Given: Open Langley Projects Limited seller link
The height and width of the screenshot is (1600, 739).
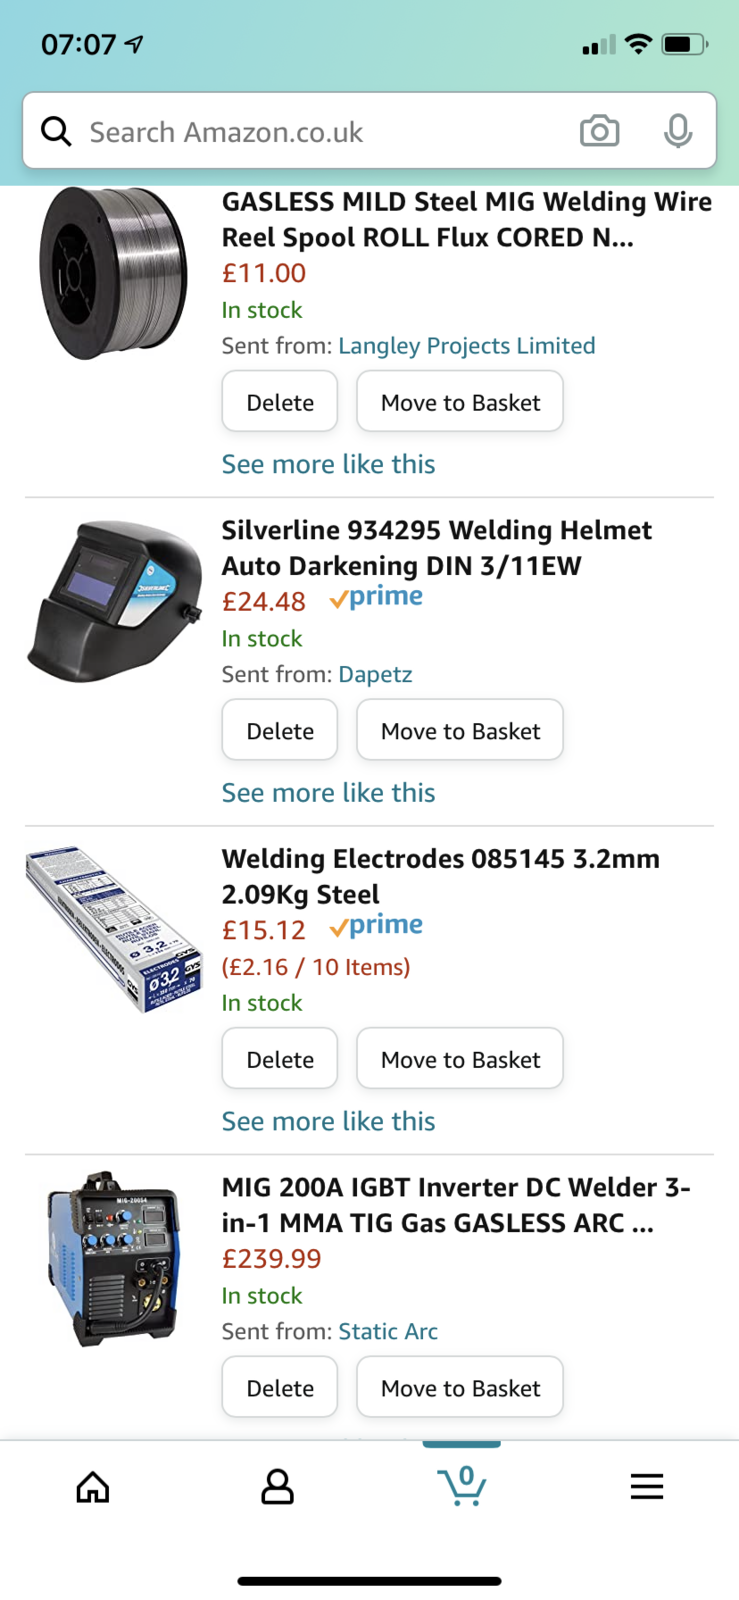Looking at the screenshot, I should pos(467,346).
